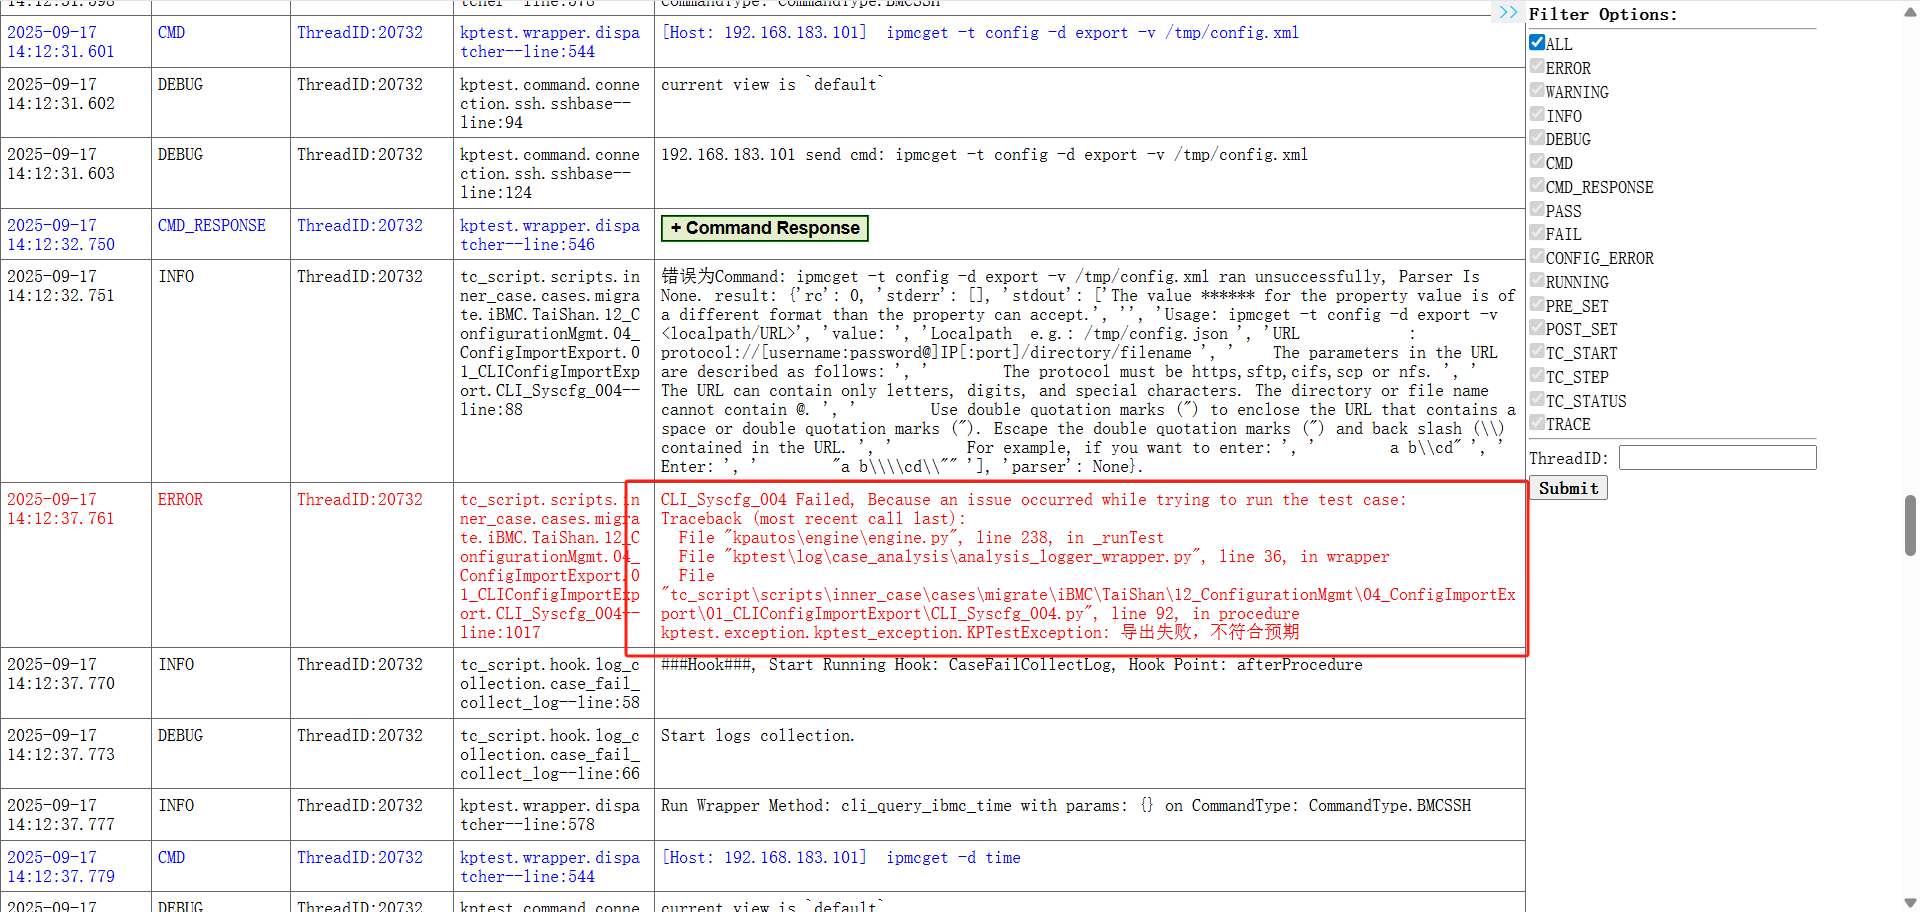Check the TRACE filter option
Screen dimensions: 1920x912
click(1537, 423)
